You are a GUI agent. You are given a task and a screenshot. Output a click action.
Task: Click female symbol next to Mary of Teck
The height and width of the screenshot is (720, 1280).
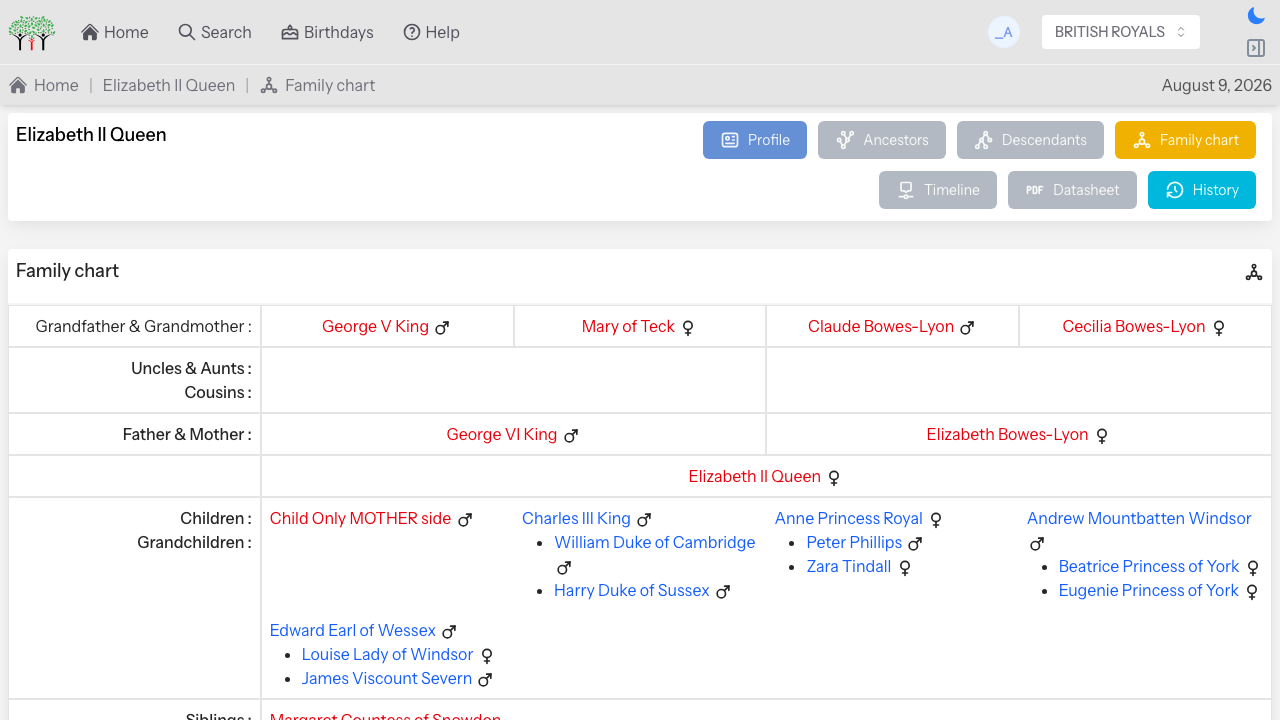point(688,327)
